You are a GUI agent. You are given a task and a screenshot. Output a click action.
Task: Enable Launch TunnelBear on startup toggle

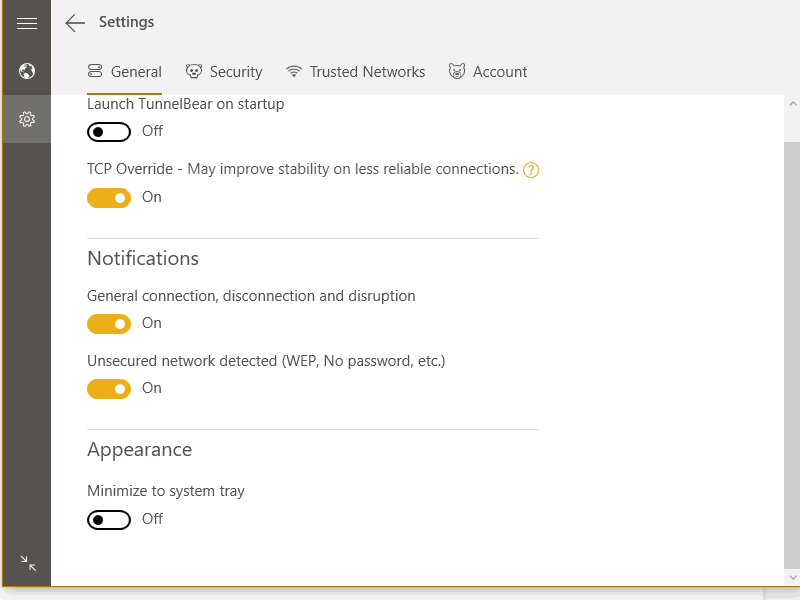click(109, 132)
